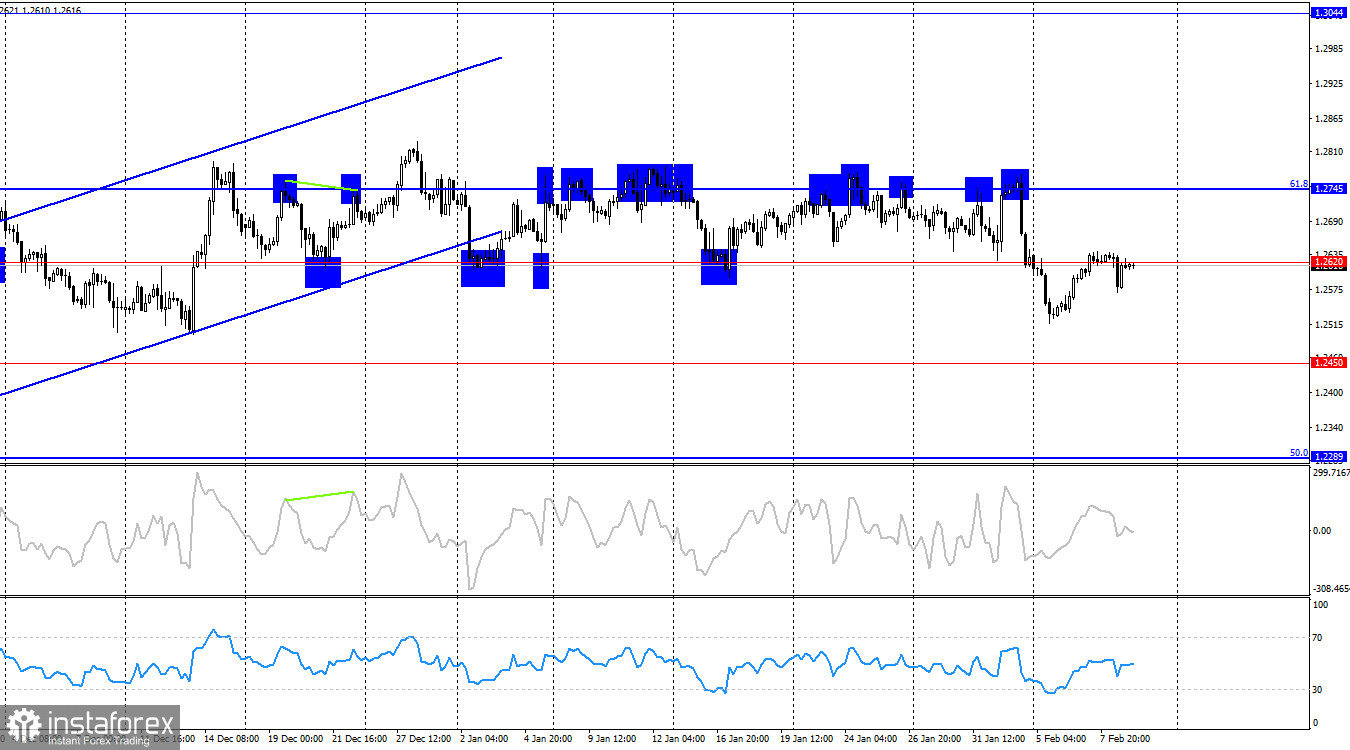The height and width of the screenshot is (750, 1350).
Task: Select the green divergence line on price chart
Action: [321, 185]
